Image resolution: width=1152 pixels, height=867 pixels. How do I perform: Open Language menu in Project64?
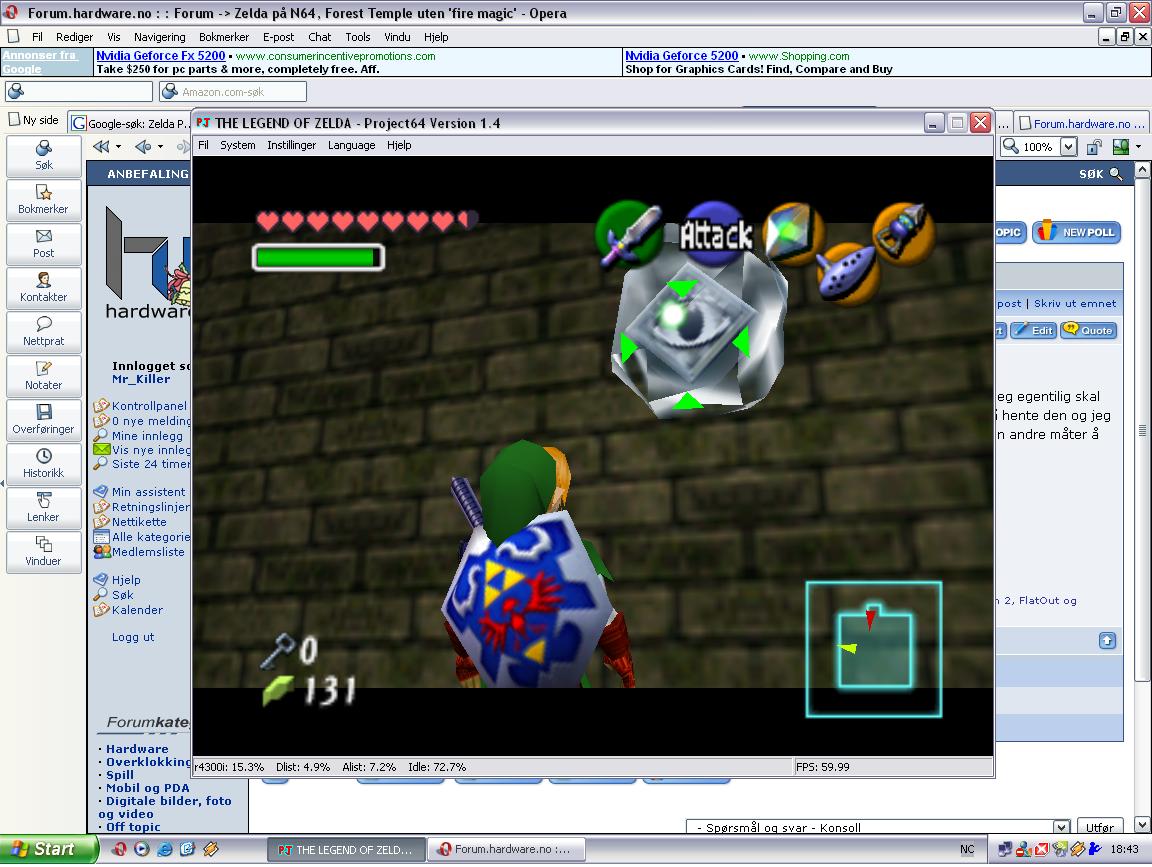pyautogui.click(x=351, y=145)
